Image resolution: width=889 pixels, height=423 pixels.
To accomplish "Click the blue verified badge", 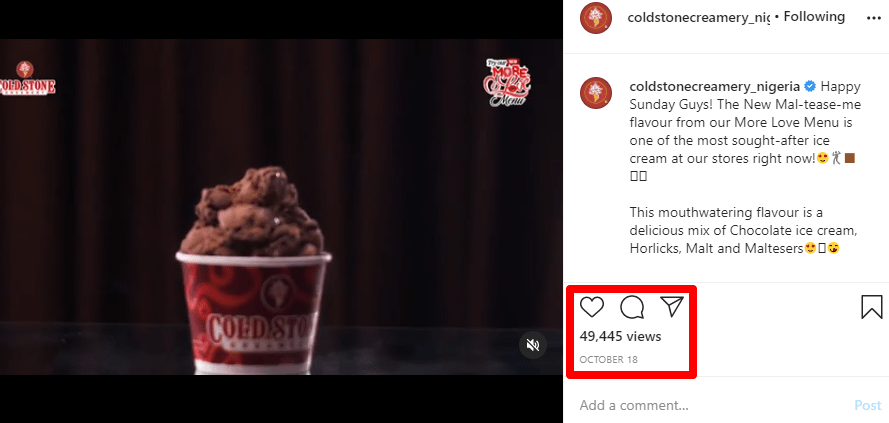I will pyautogui.click(x=810, y=87).
